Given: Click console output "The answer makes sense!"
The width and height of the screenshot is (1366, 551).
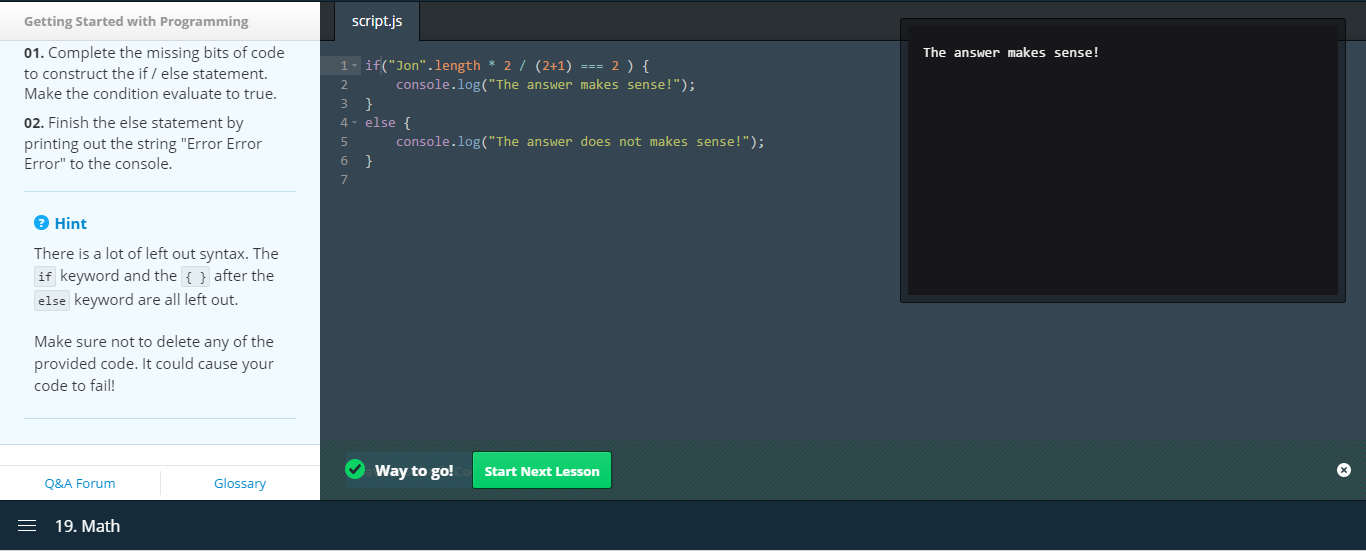Looking at the screenshot, I should [1011, 52].
